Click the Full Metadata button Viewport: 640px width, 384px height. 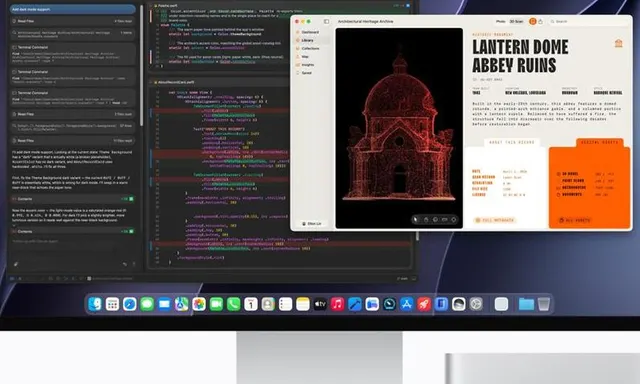tap(495, 220)
